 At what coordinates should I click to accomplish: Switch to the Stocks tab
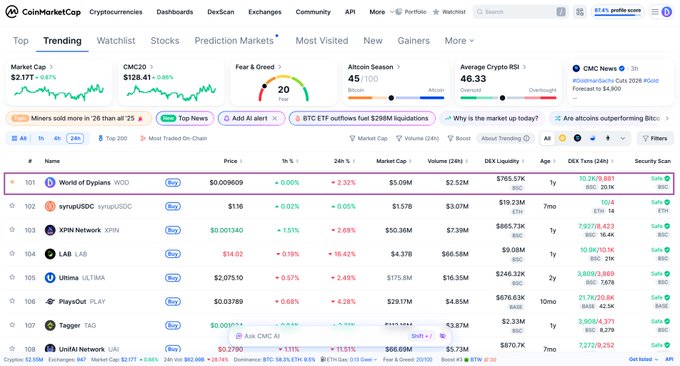pos(165,41)
